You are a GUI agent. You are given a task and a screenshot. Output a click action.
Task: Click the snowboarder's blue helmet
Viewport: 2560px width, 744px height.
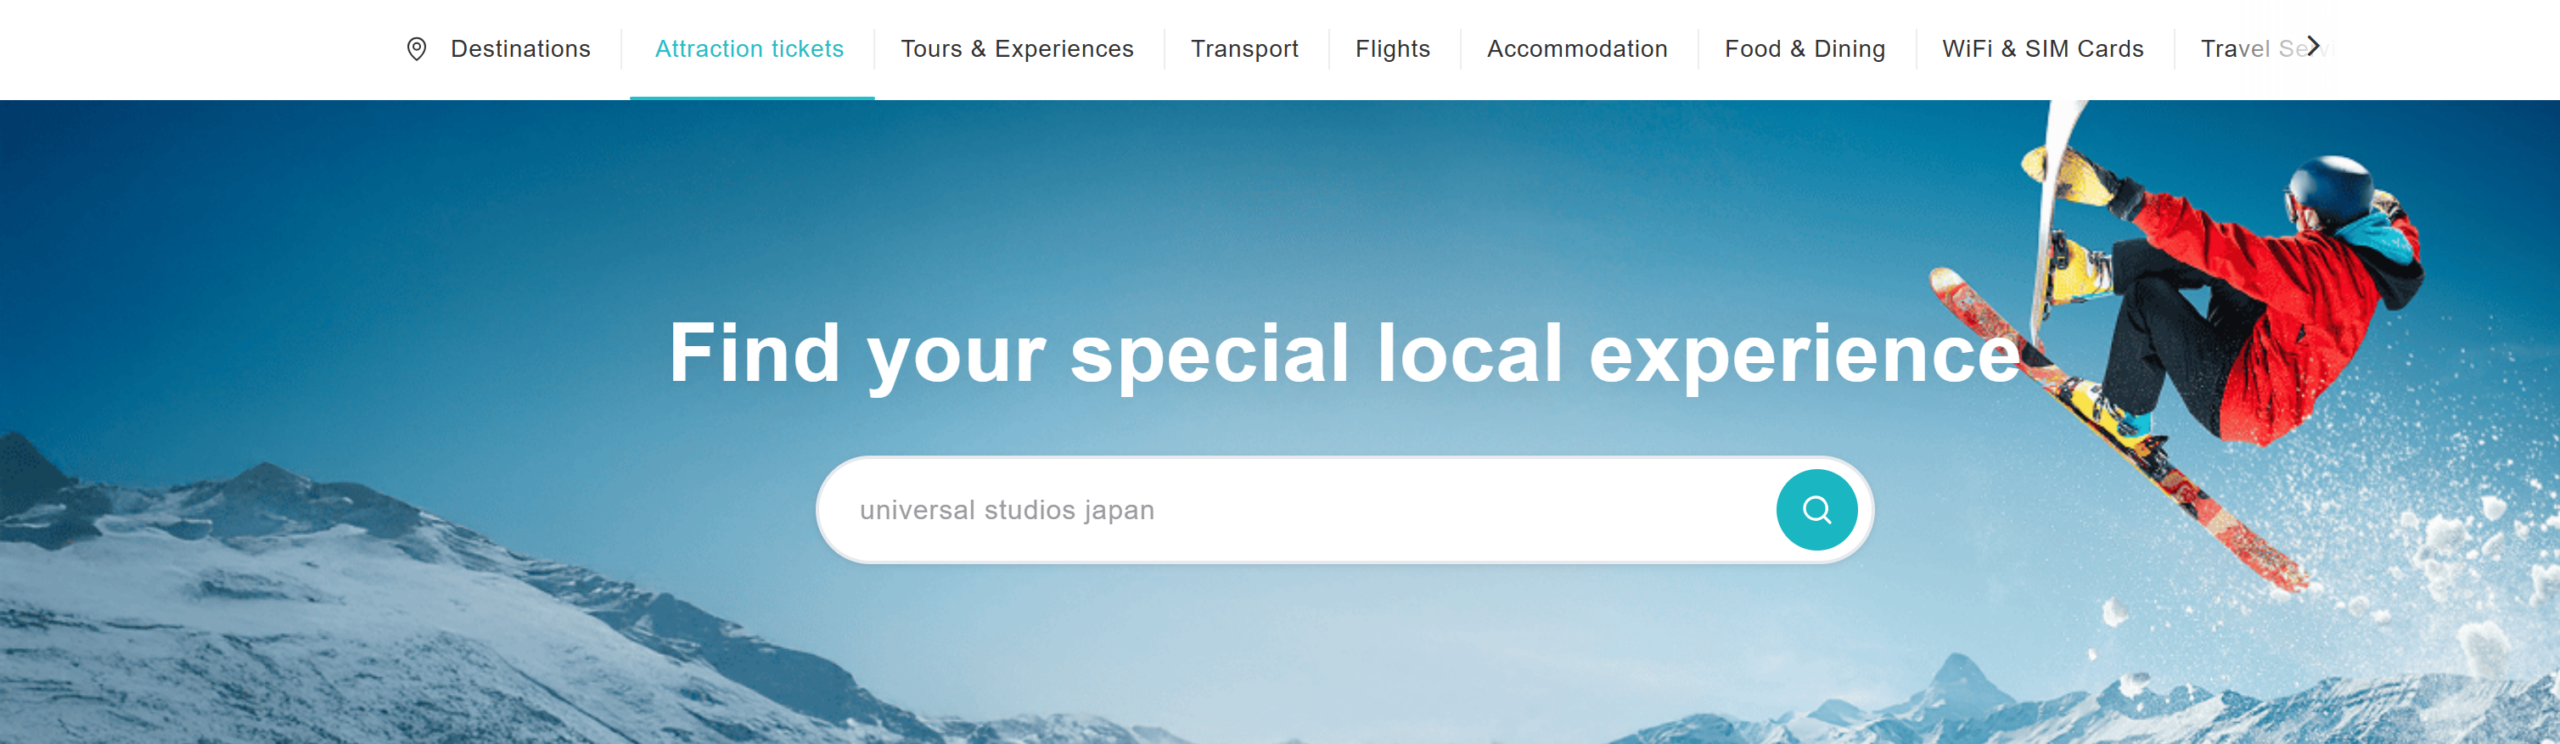click(x=2332, y=188)
